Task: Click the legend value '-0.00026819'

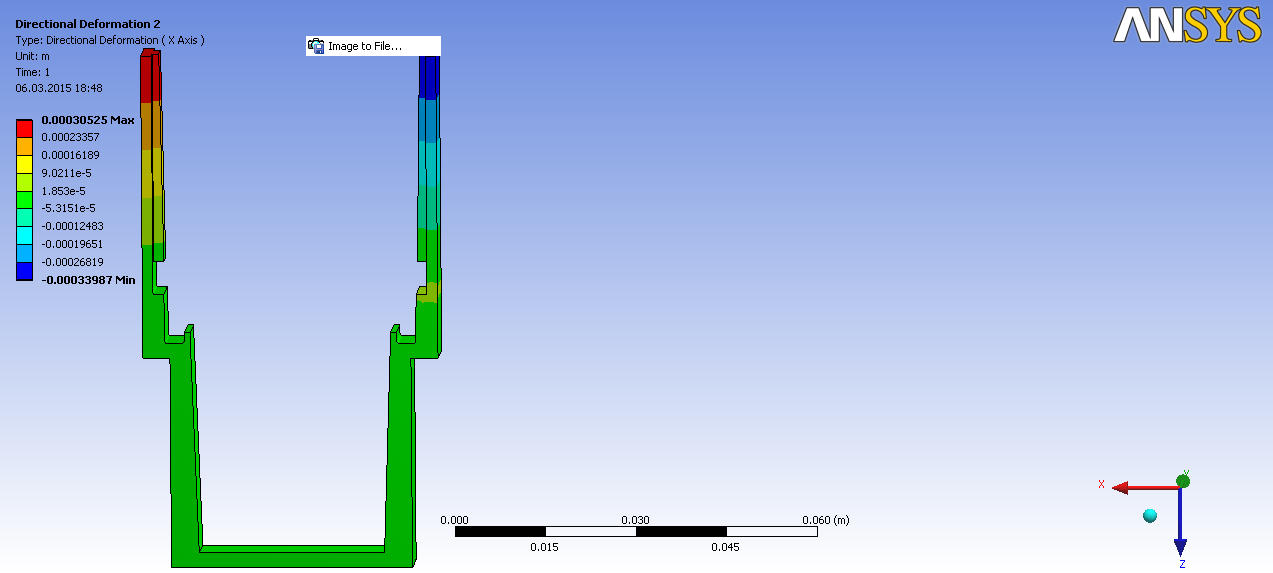Action: point(71,262)
